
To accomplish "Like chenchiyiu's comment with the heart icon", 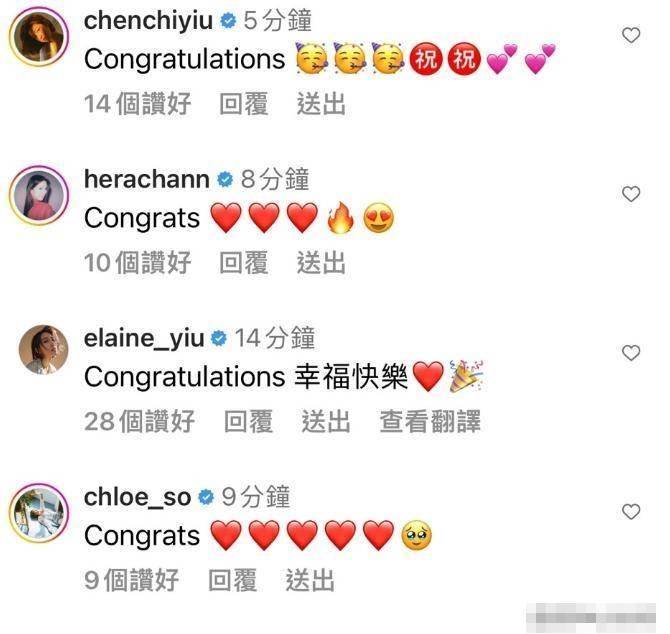I will (631, 35).
